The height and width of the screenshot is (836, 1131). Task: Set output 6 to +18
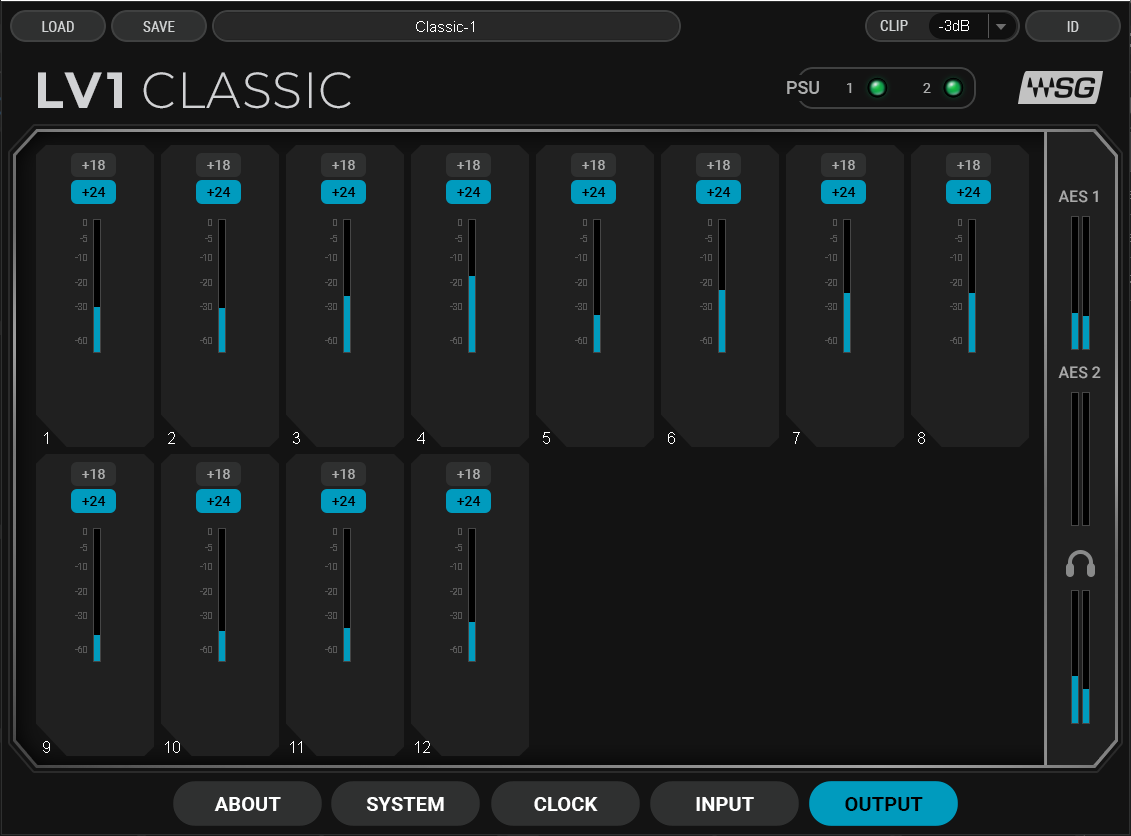pyautogui.click(x=718, y=165)
